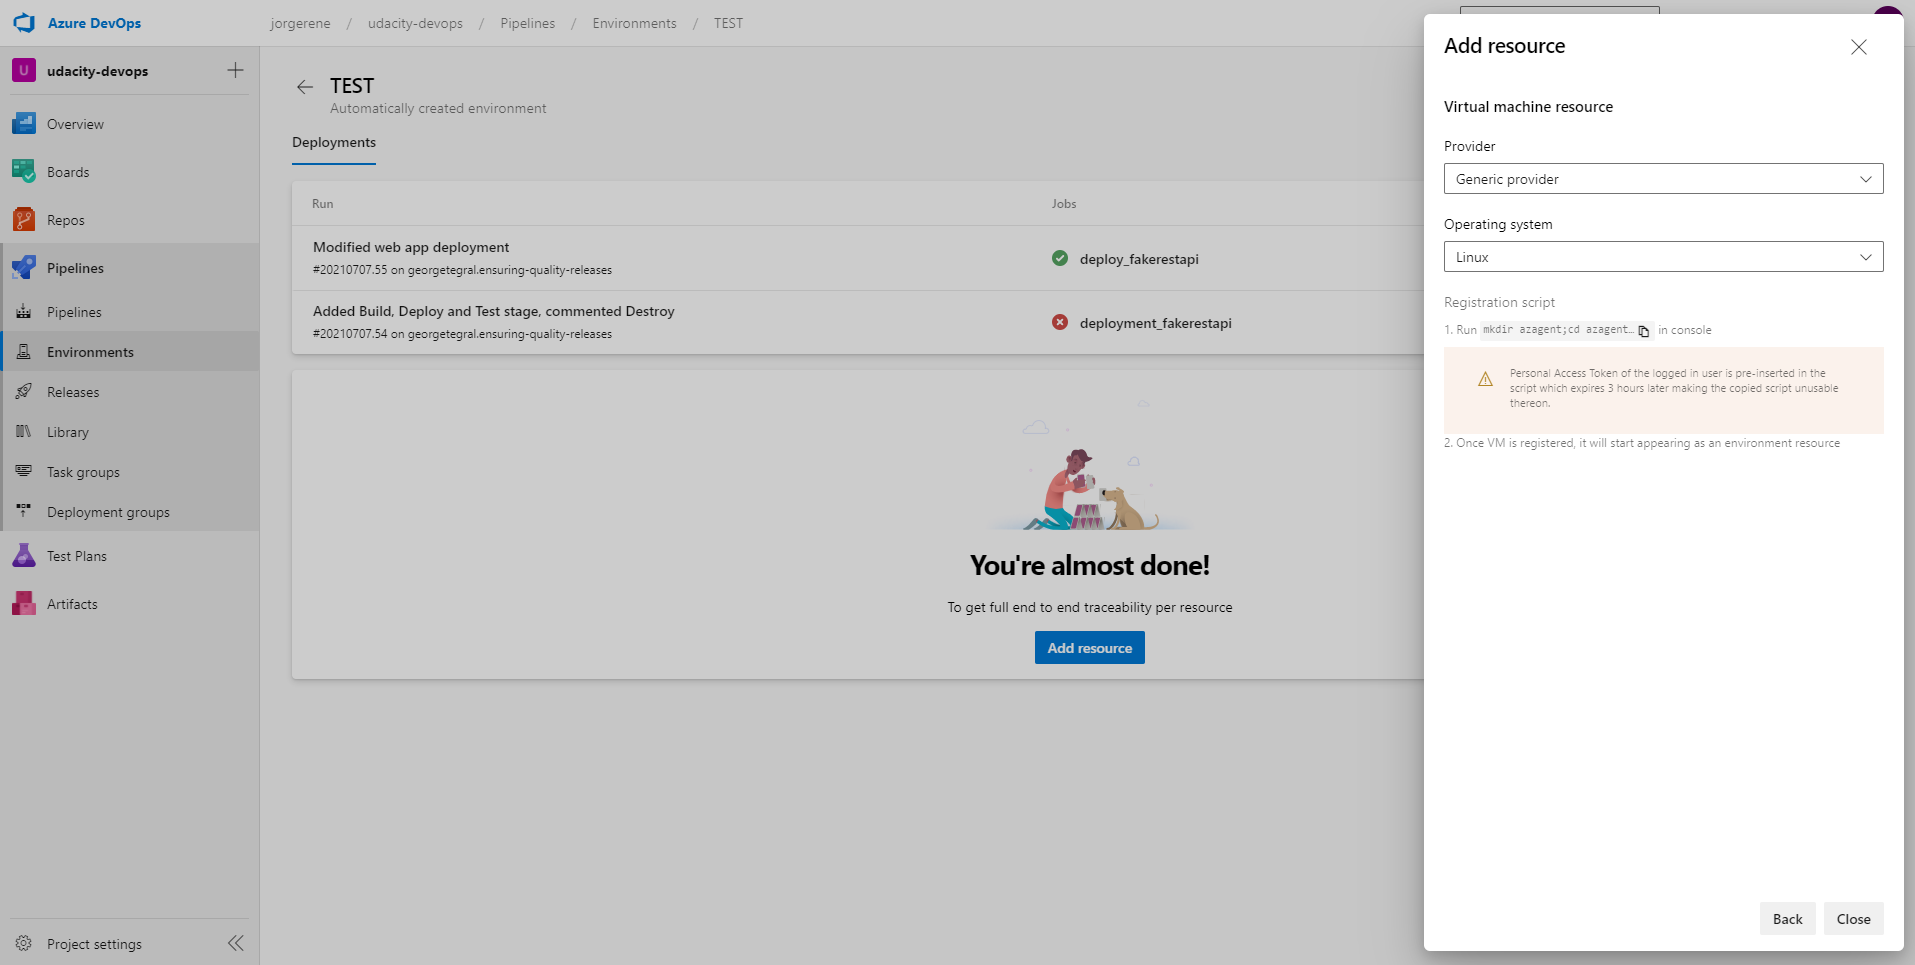Click the deployment_fakerestapi job name
This screenshot has width=1915, height=965.
click(x=1156, y=323)
